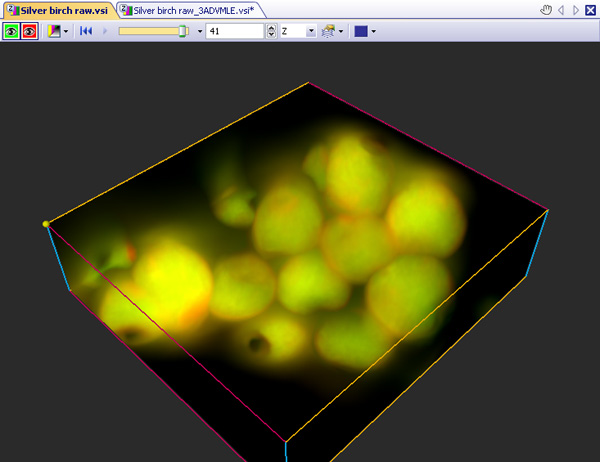Open the background color dropdown arrow
Image resolution: width=600 pixels, height=462 pixels.
(x=373, y=31)
